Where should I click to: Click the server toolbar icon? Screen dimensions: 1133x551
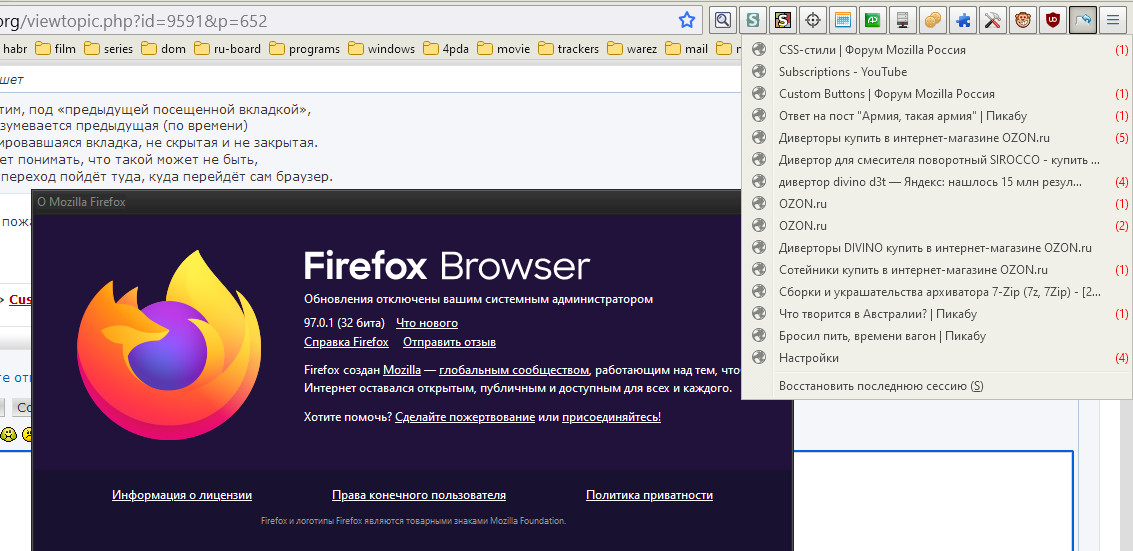902,20
